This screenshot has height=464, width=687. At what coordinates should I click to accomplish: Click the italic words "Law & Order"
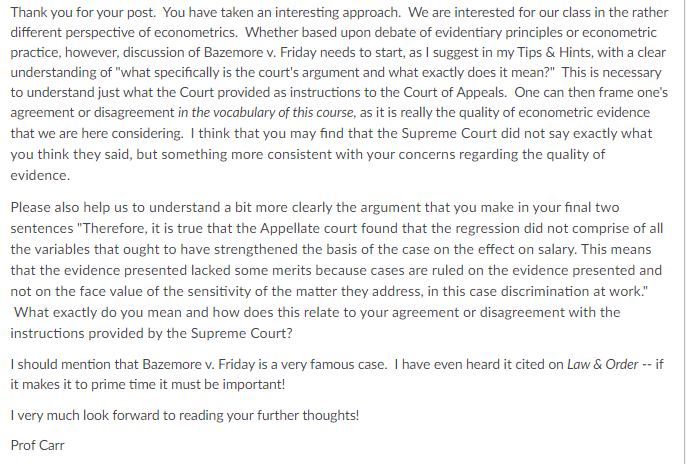click(602, 365)
